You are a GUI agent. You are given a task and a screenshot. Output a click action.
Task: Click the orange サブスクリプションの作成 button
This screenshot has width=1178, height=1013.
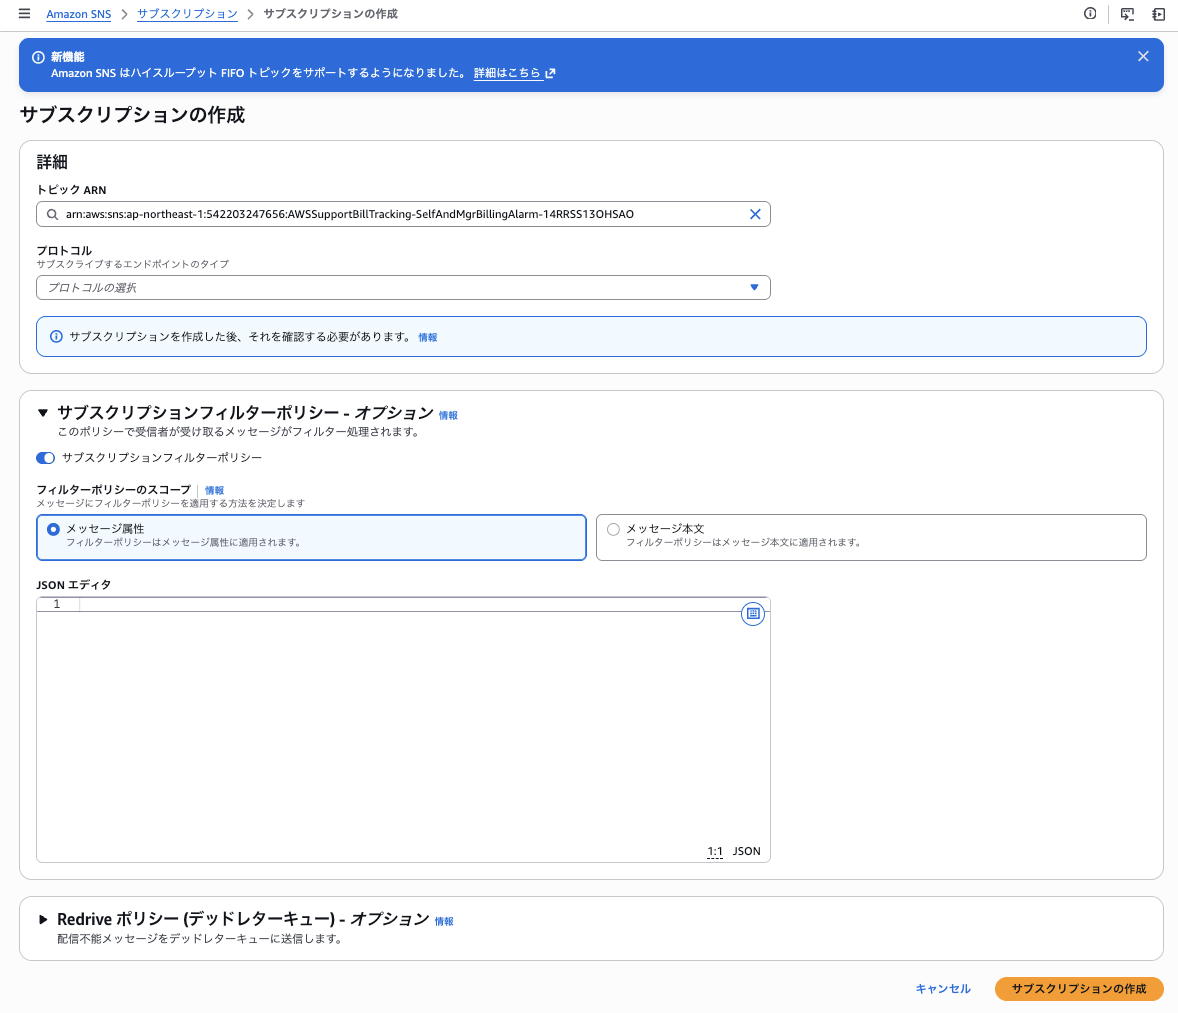tap(1079, 988)
